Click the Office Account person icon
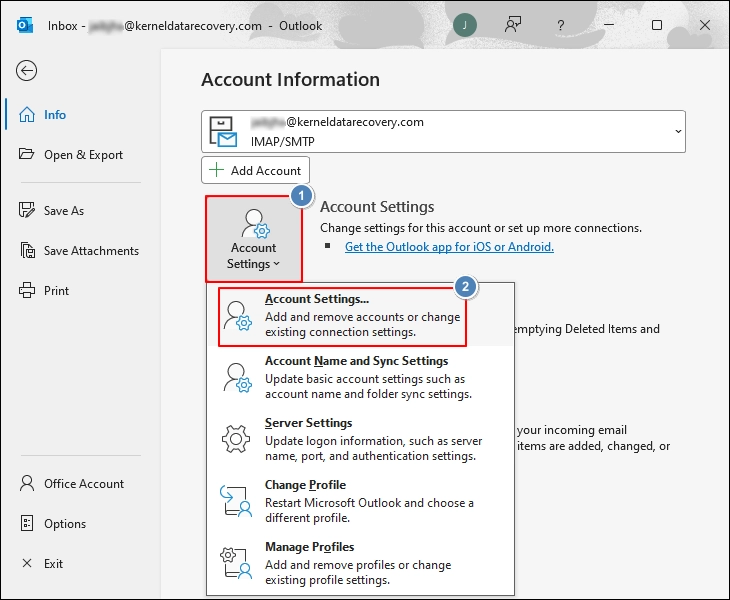The width and height of the screenshot is (730, 600). (x=27, y=483)
